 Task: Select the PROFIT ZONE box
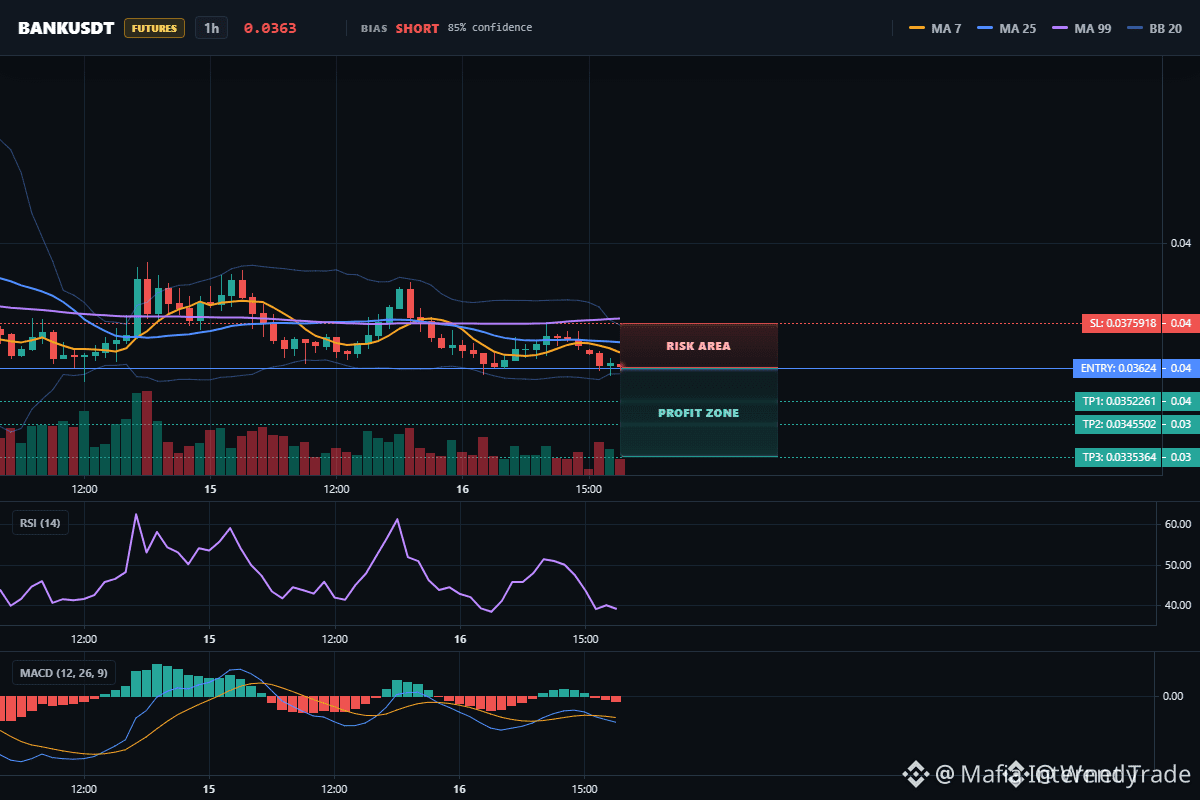coord(699,413)
